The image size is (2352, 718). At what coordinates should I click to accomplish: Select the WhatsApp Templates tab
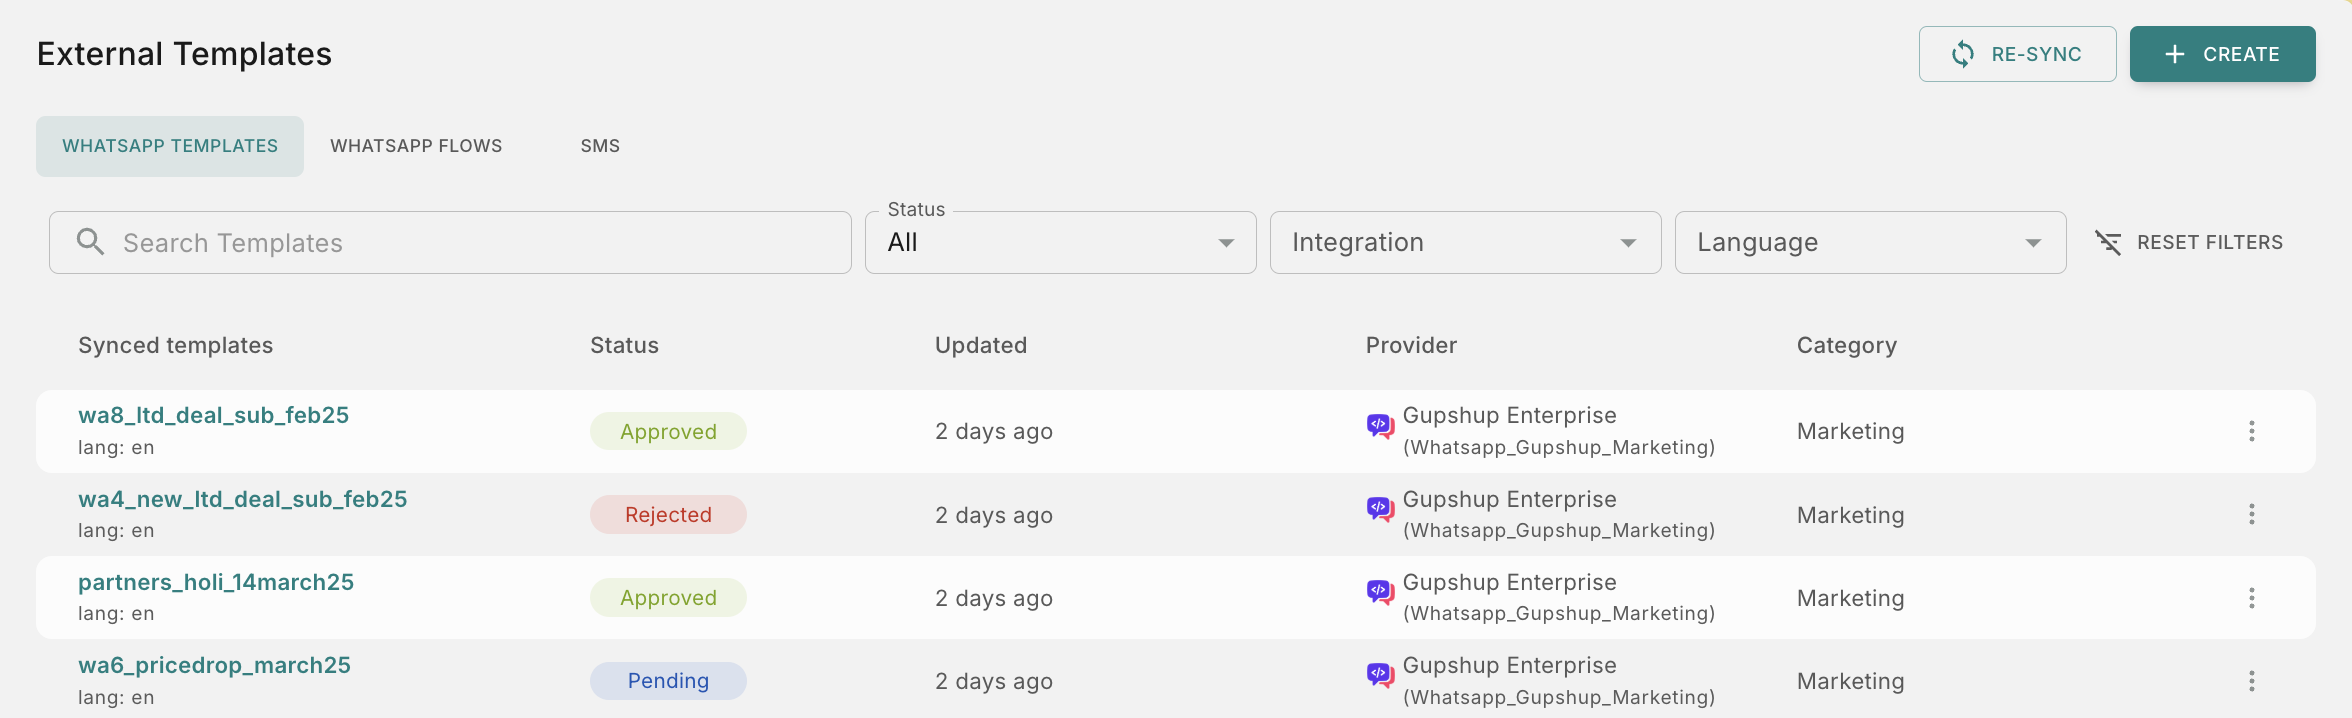[x=170, y=146]
